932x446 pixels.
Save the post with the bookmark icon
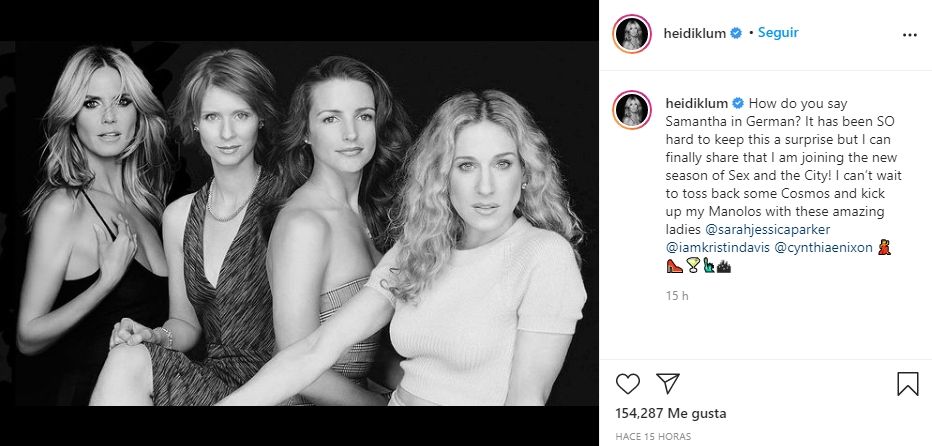coord(908,383)
